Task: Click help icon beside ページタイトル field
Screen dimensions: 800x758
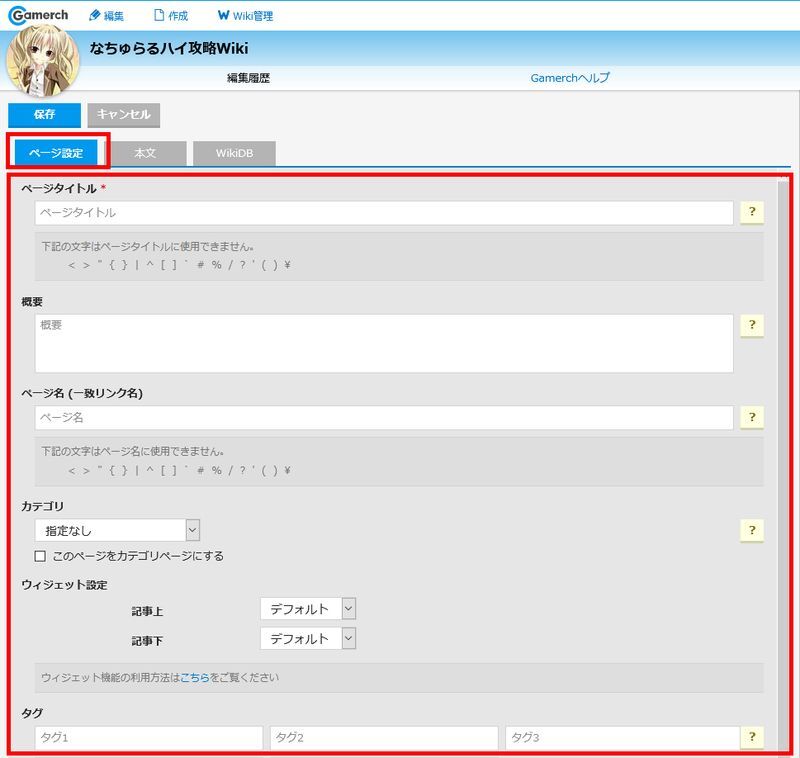Action: [751, 213]
